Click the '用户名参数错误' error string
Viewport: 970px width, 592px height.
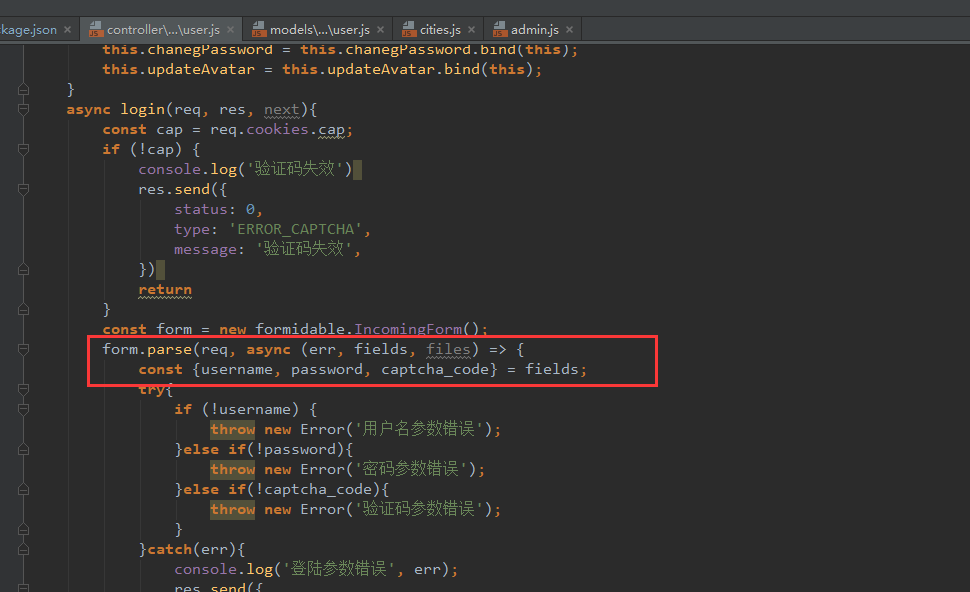418,429
